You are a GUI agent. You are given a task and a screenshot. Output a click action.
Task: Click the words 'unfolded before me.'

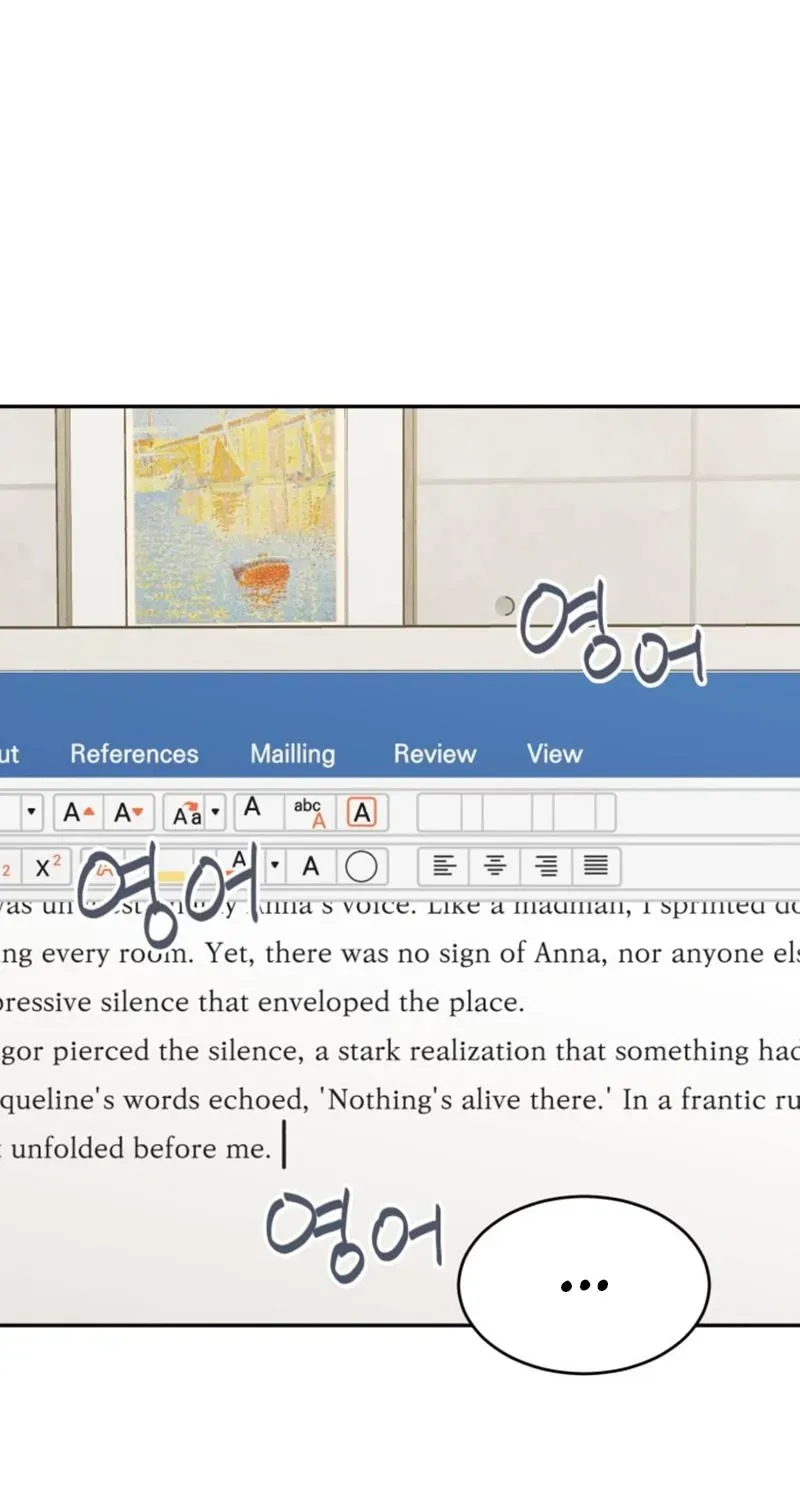(141, 1149)
